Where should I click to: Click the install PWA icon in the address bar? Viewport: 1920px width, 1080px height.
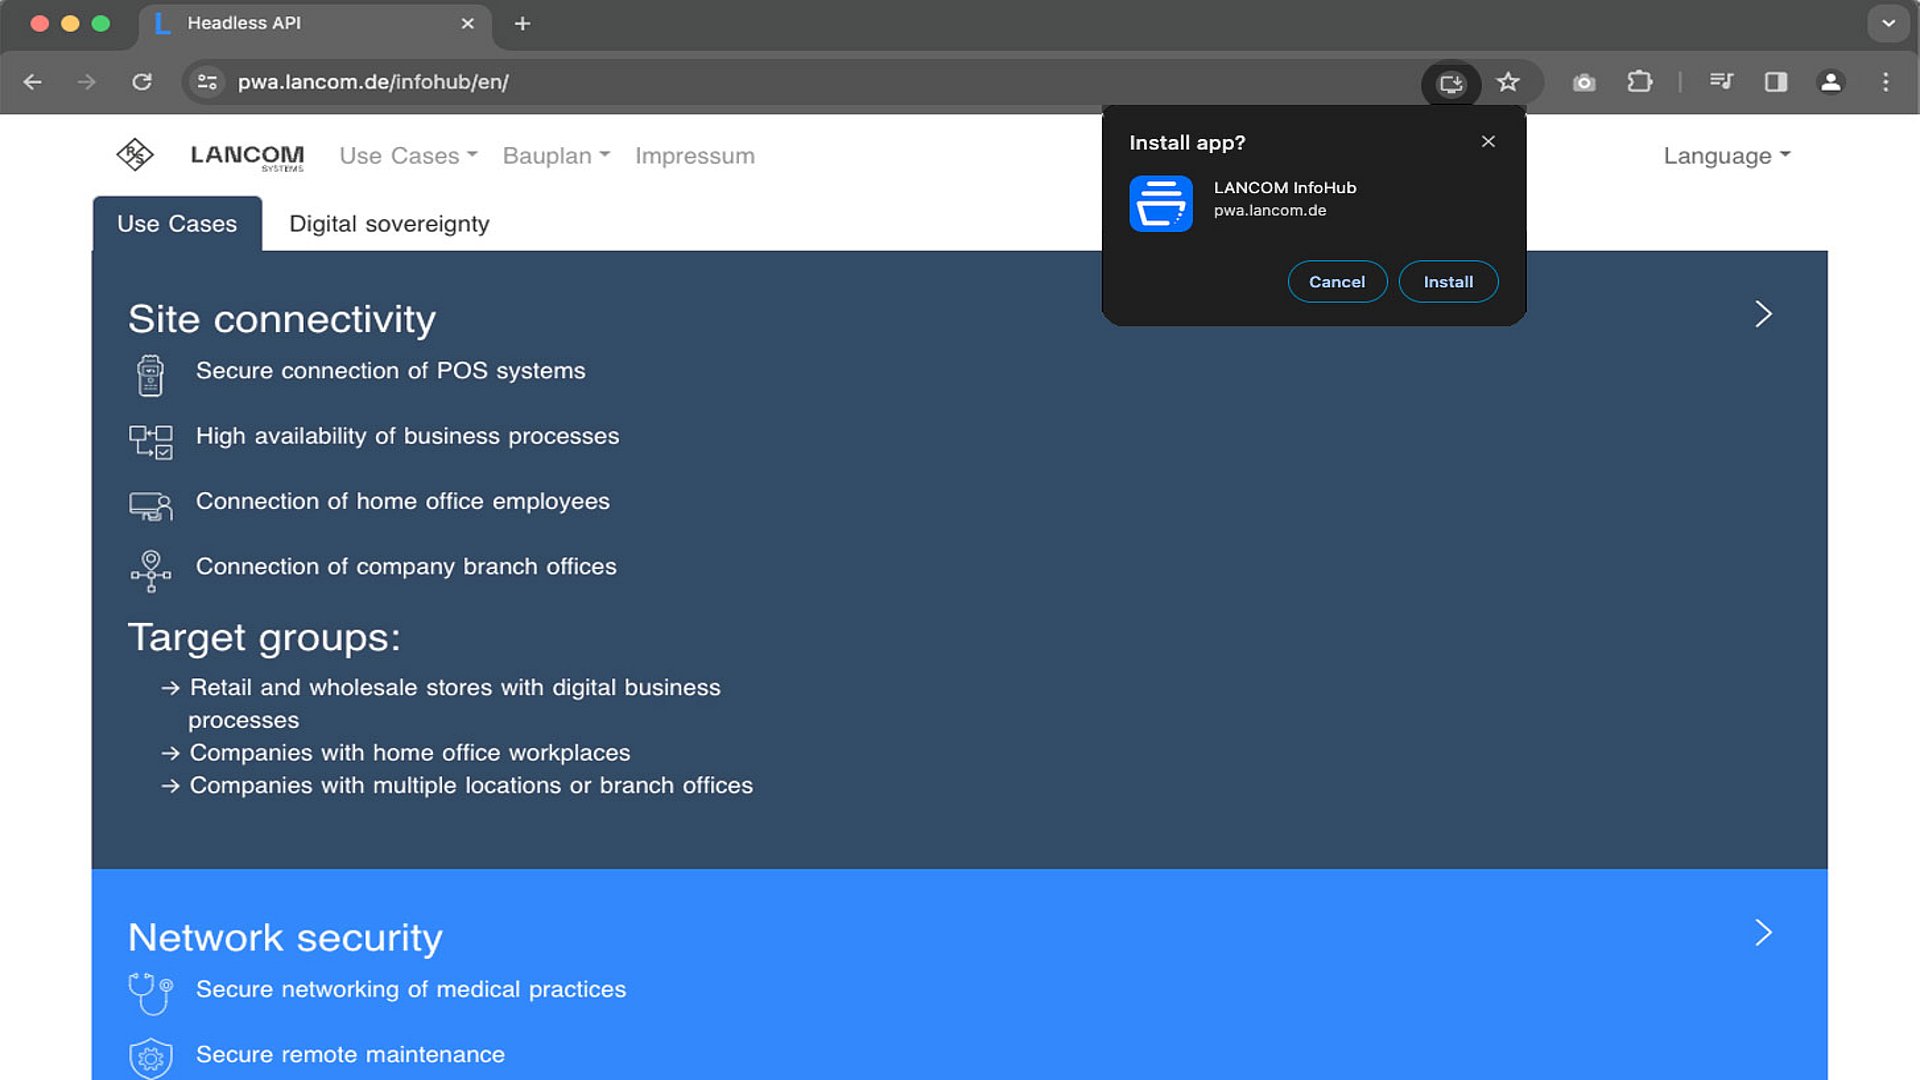click(1451, 83)
